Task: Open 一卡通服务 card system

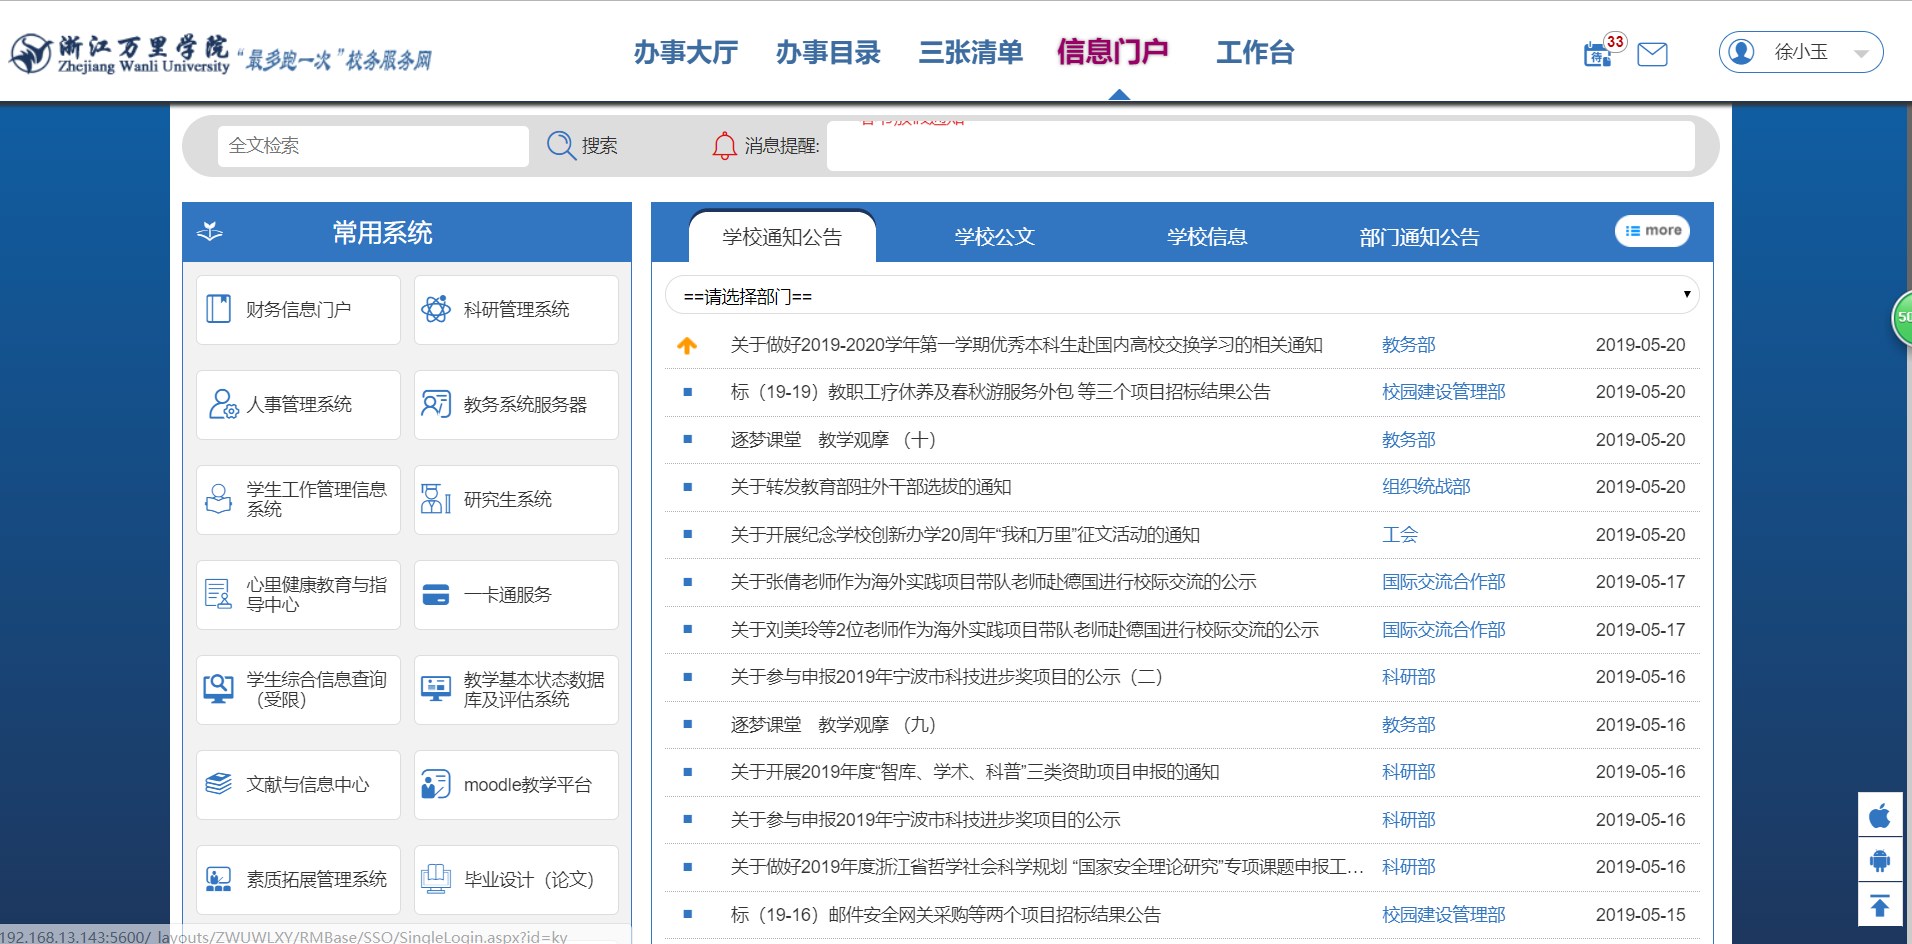Action: pyautogui.click(x=516, y=595)
